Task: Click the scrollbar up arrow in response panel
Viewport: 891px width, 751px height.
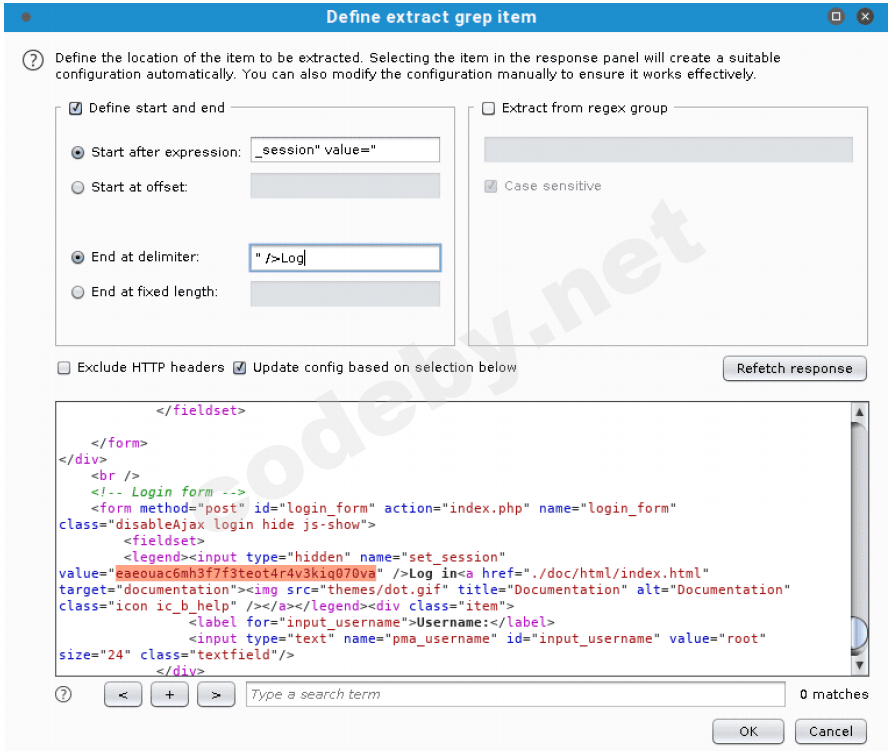Action: pos(859,412)
